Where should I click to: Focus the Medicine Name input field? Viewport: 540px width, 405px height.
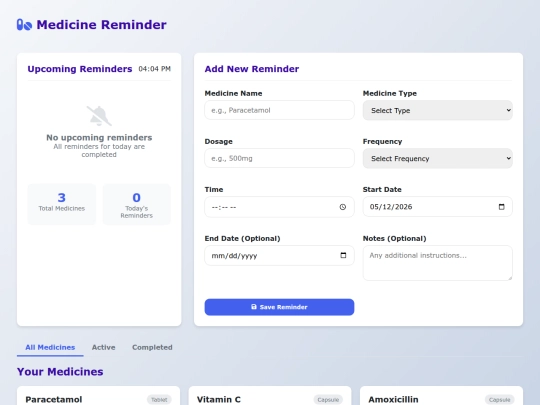coord(279,110)
